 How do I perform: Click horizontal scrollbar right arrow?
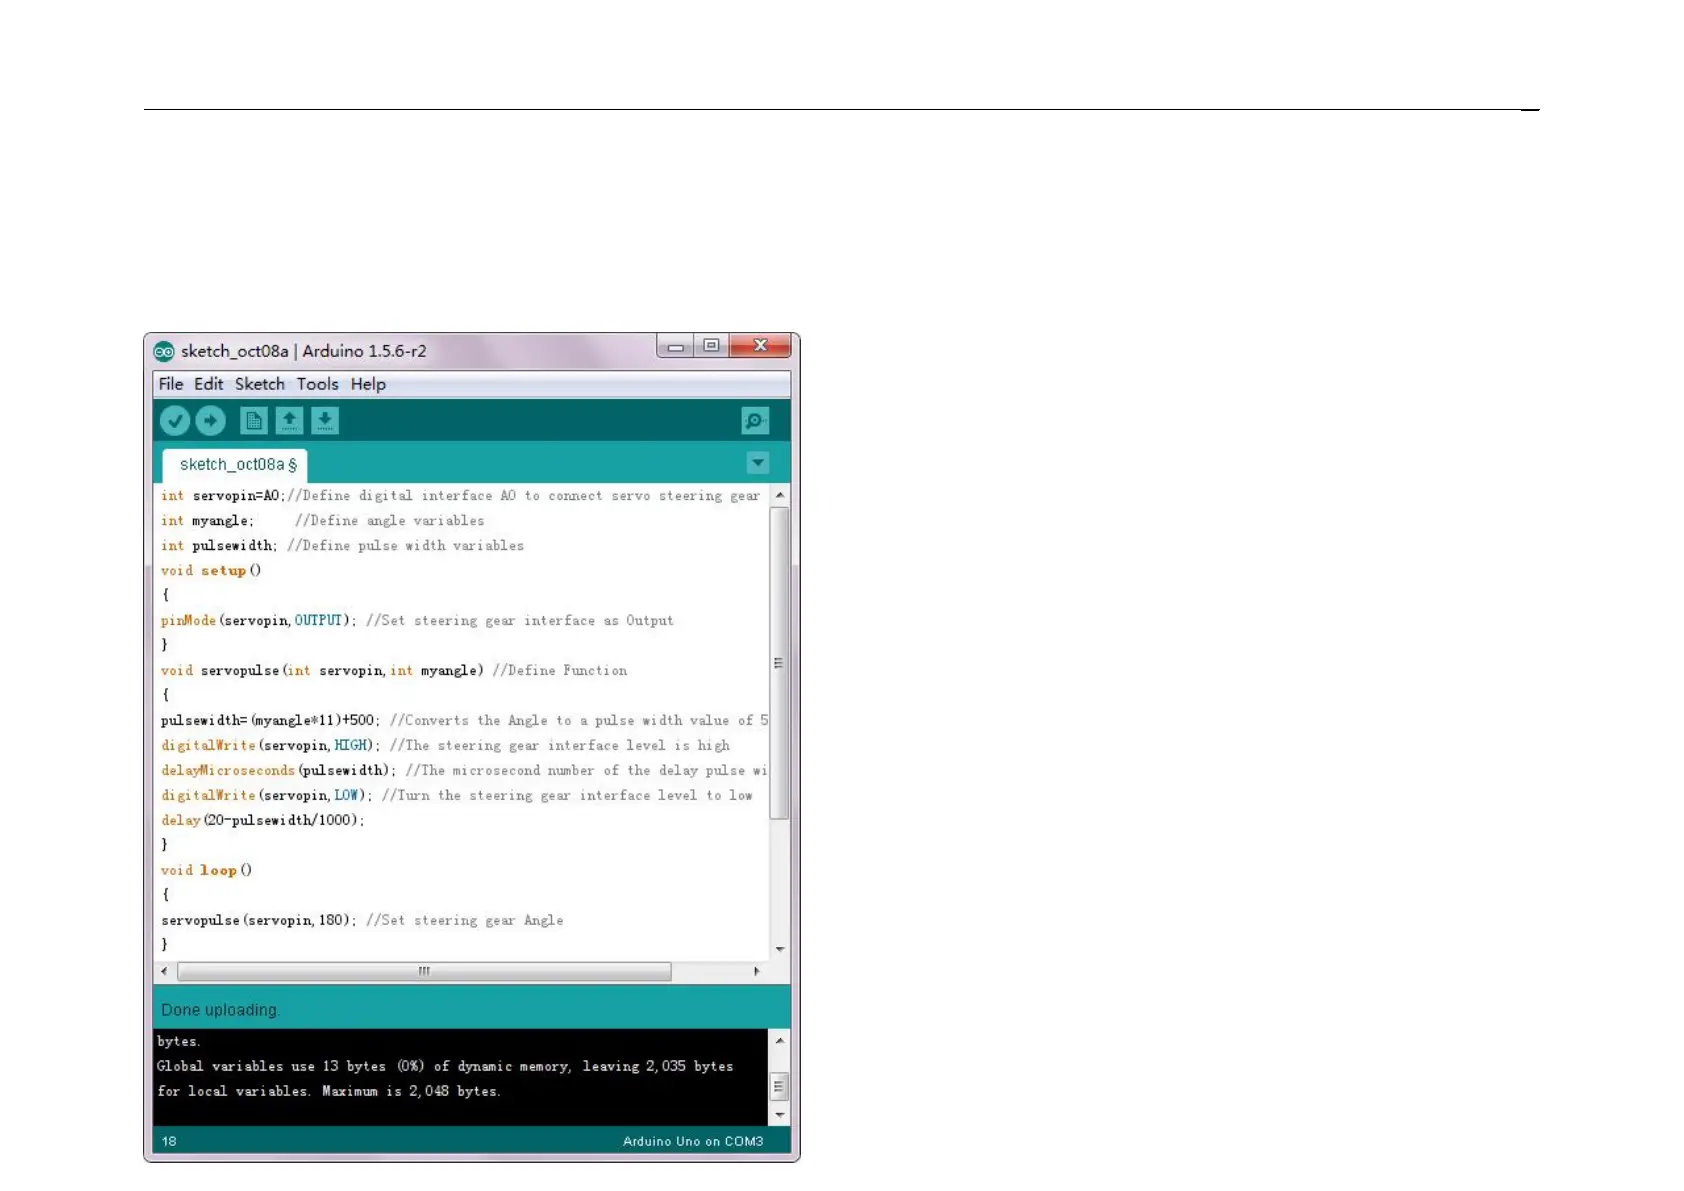[x=757, y=971]
